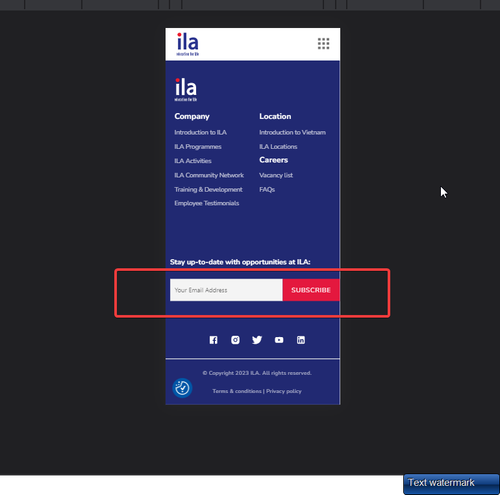
Task: Open the YouTube social icon
Action: pyautogui.click(x=279, y=340)
